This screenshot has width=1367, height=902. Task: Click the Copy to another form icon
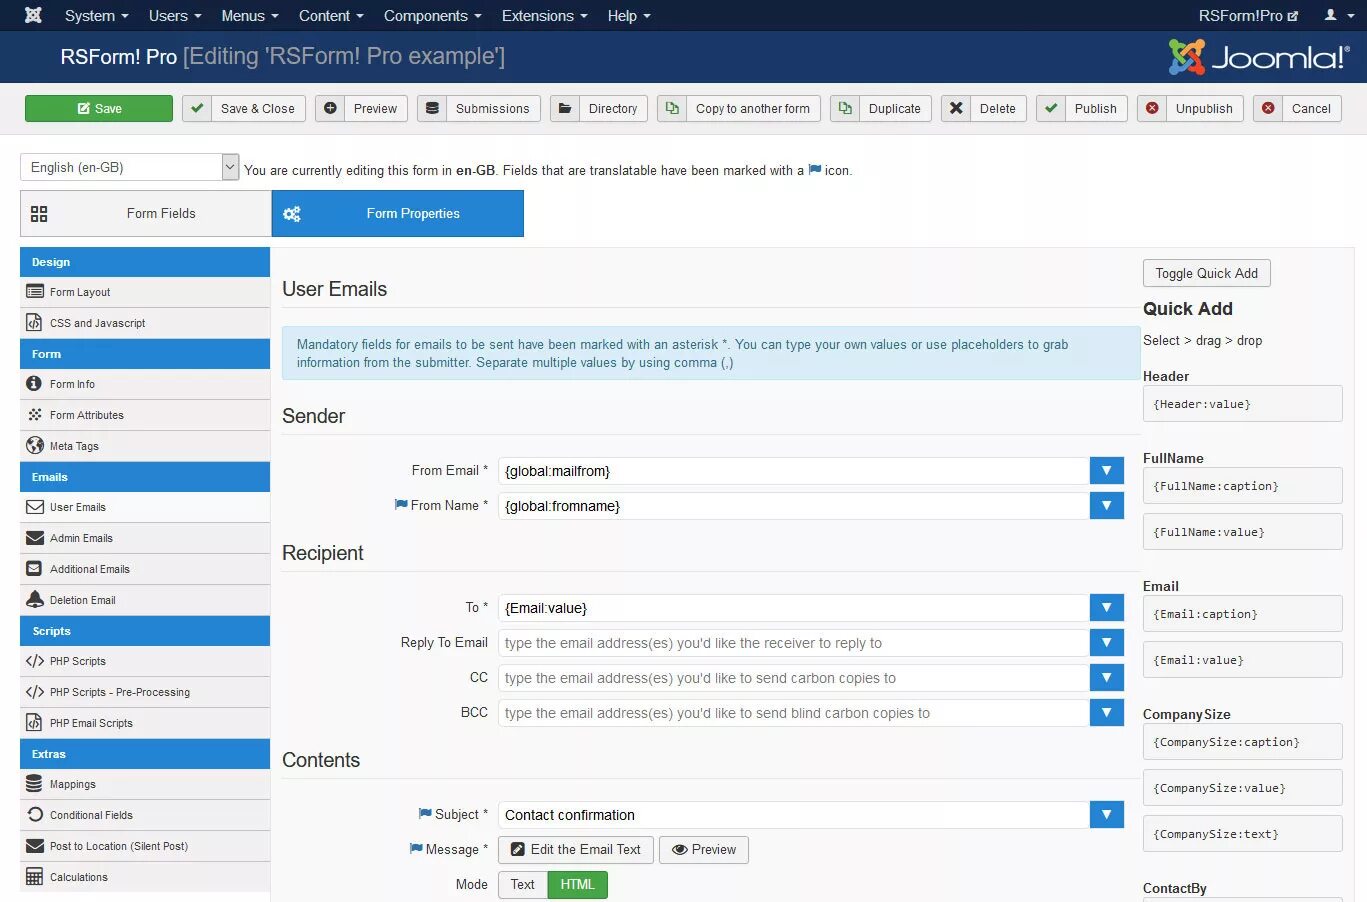pyautogui.click(x=672, y=108)
